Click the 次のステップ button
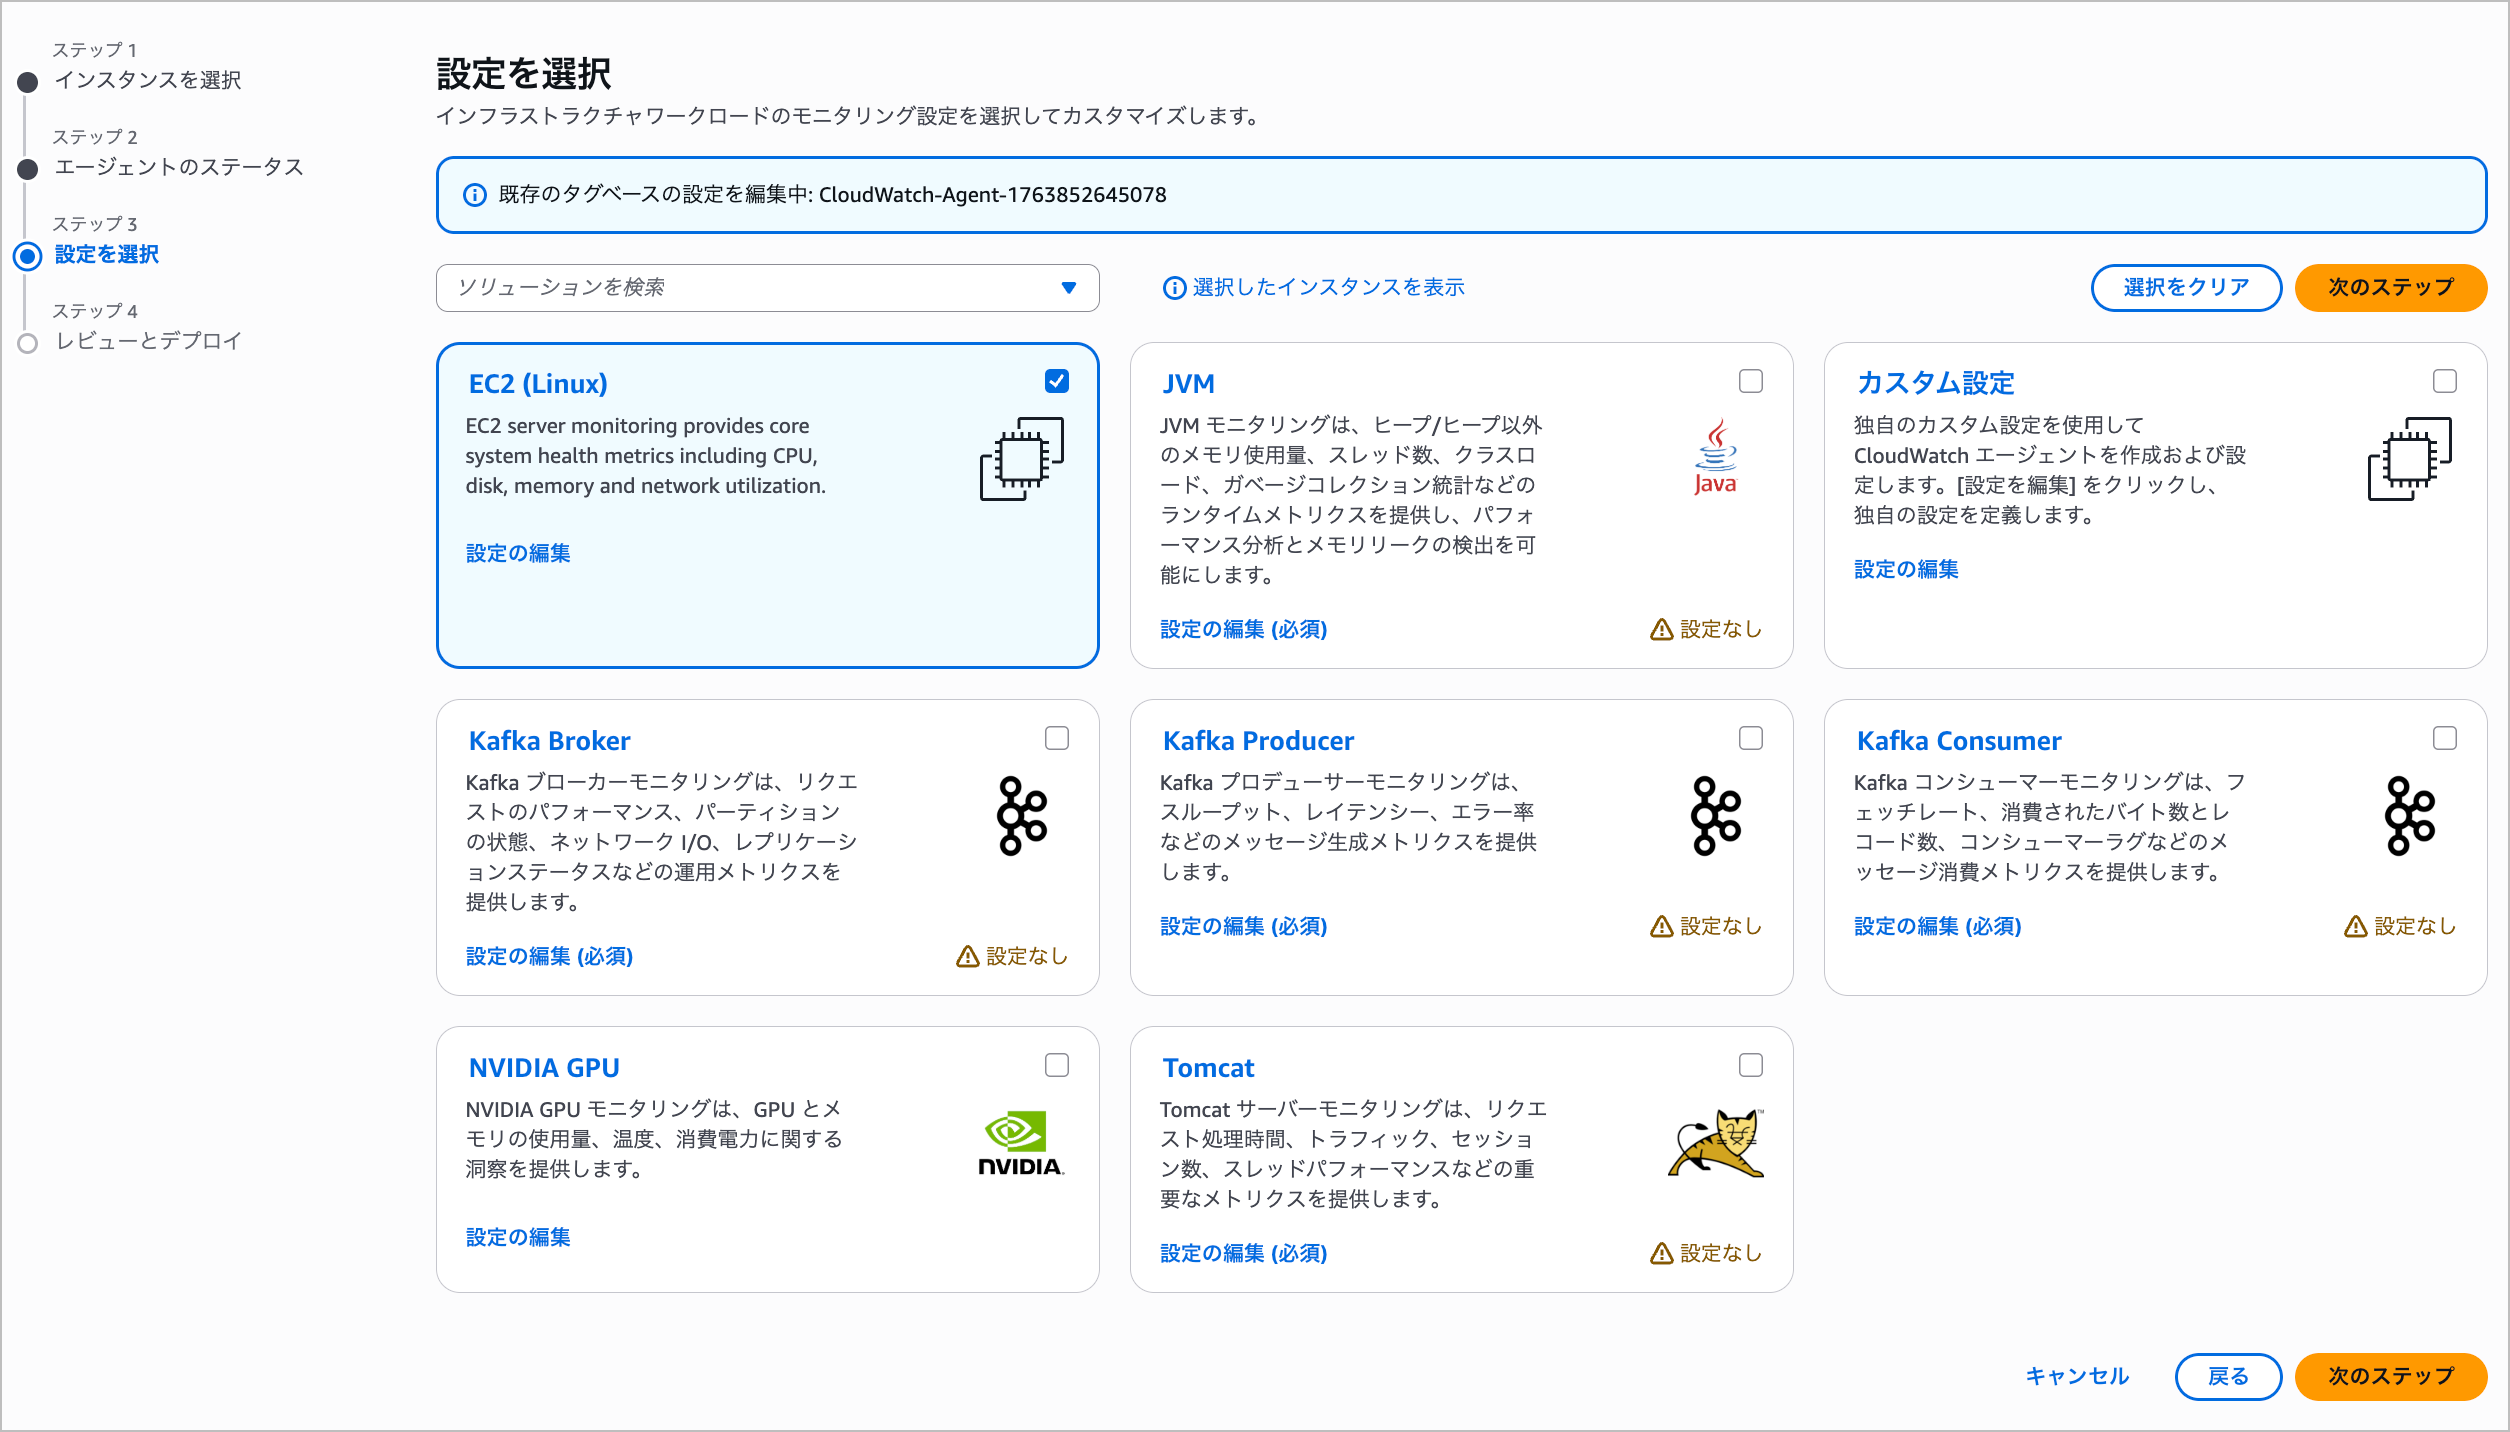The height and width of the screenshot is (1432, 2510). (x=2389, y=288)
